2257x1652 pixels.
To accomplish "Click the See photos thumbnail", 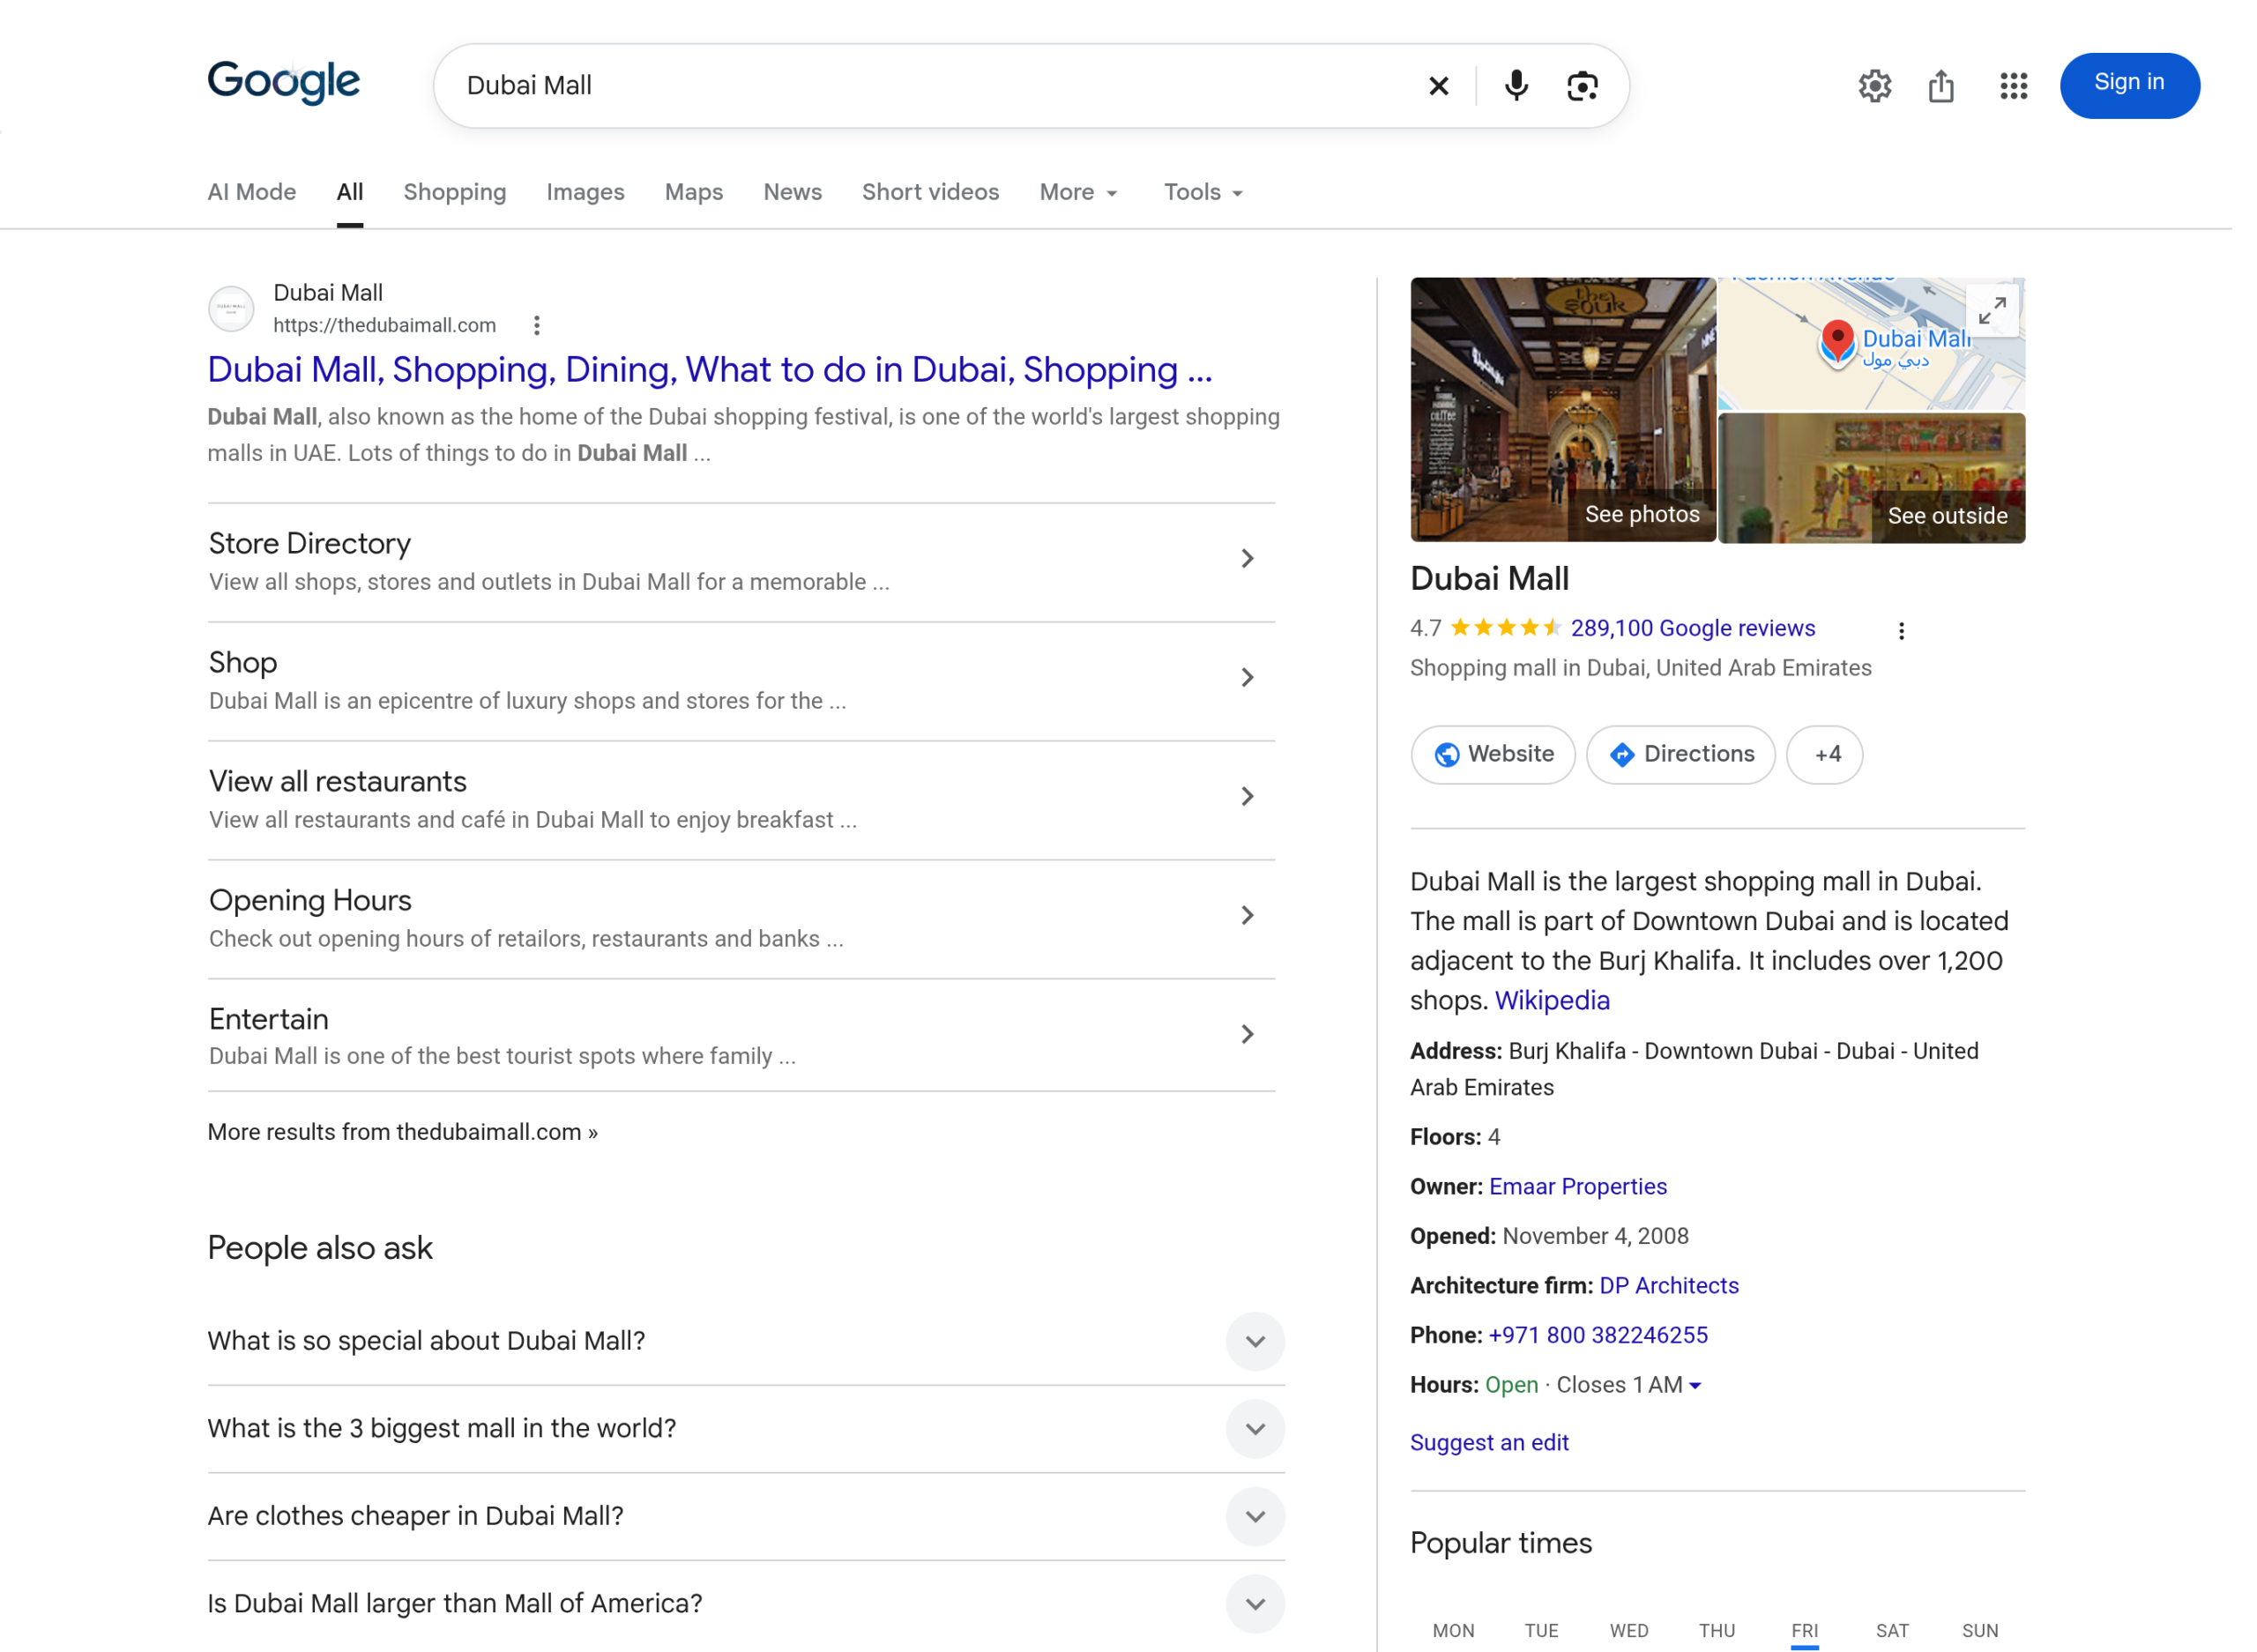I will pos(1563,410).
